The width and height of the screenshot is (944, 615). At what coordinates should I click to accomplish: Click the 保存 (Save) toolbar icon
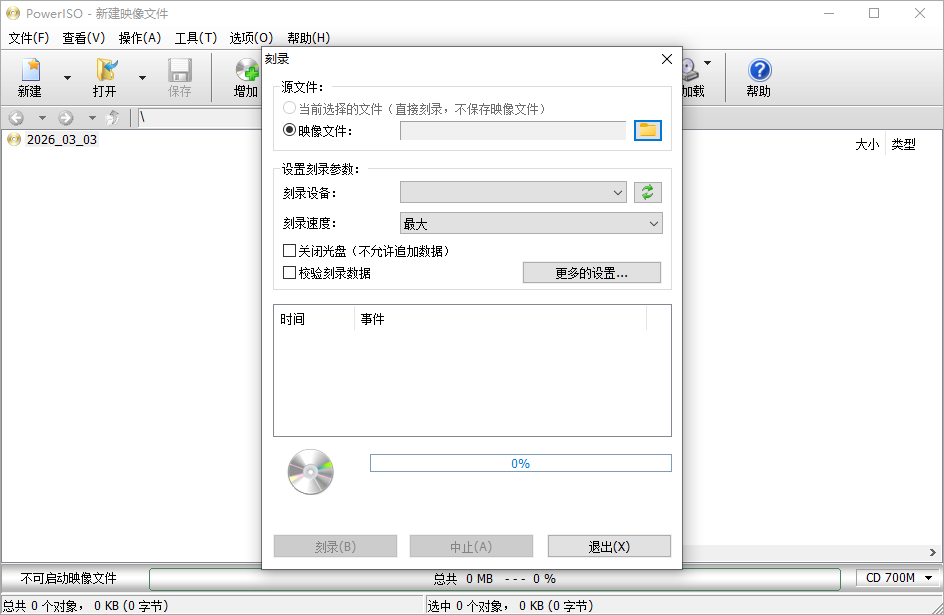click(180, 77)
